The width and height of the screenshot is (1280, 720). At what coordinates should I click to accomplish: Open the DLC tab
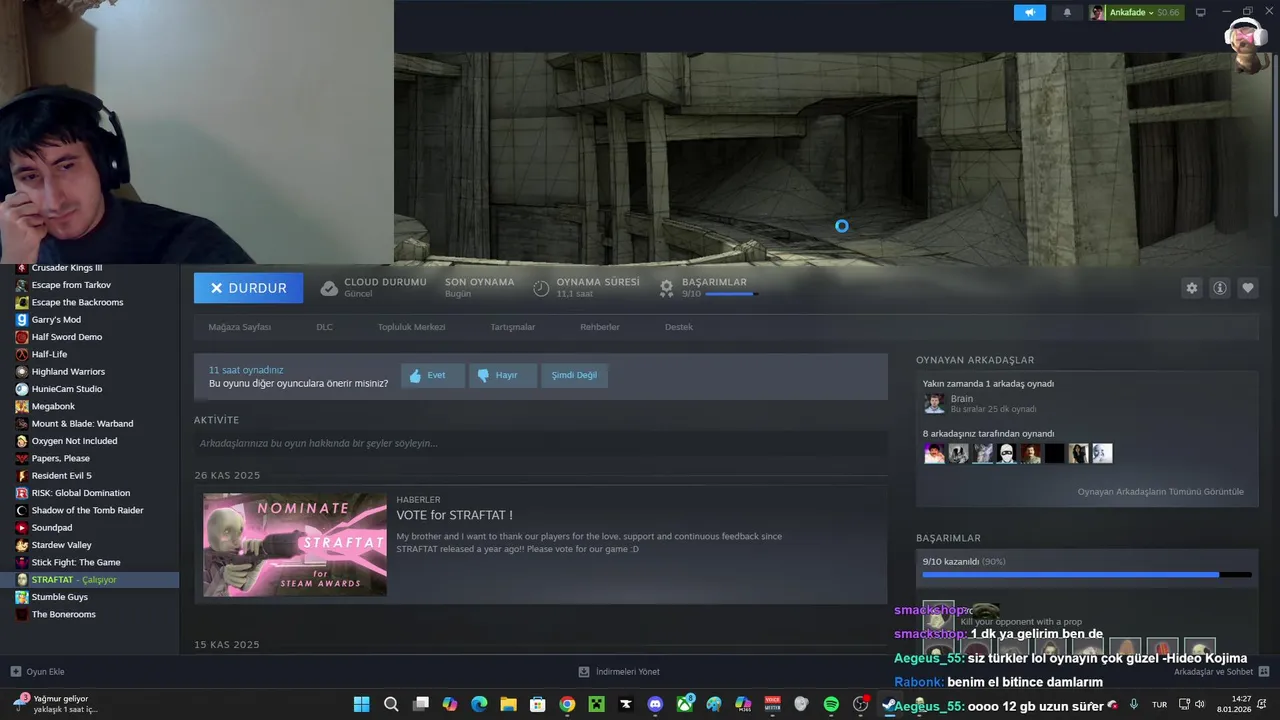coord(324,327)
